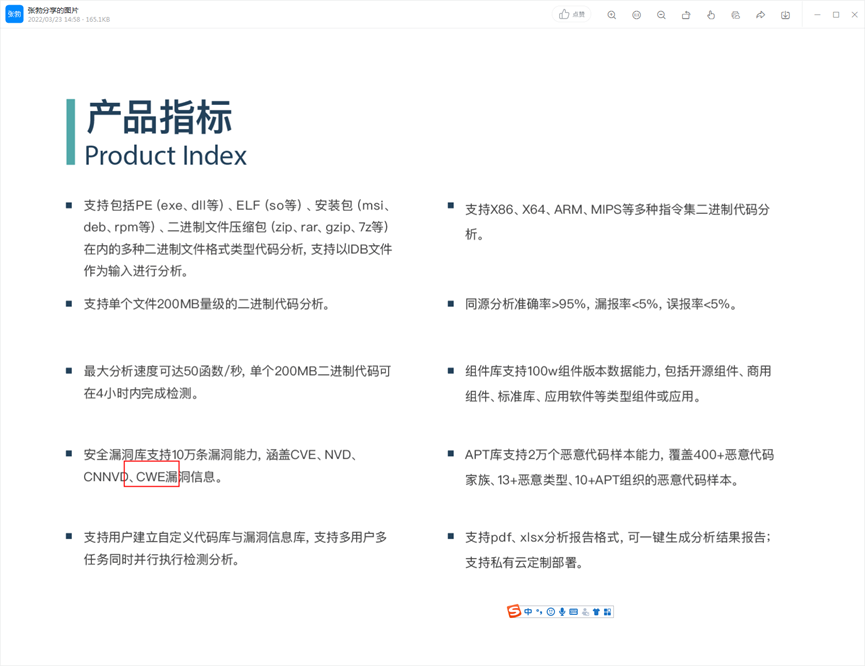Image resolution: width=865 pixels, height=666 pixels.
Task: Open the Sogou skin shirt icon
Action: 597,611
